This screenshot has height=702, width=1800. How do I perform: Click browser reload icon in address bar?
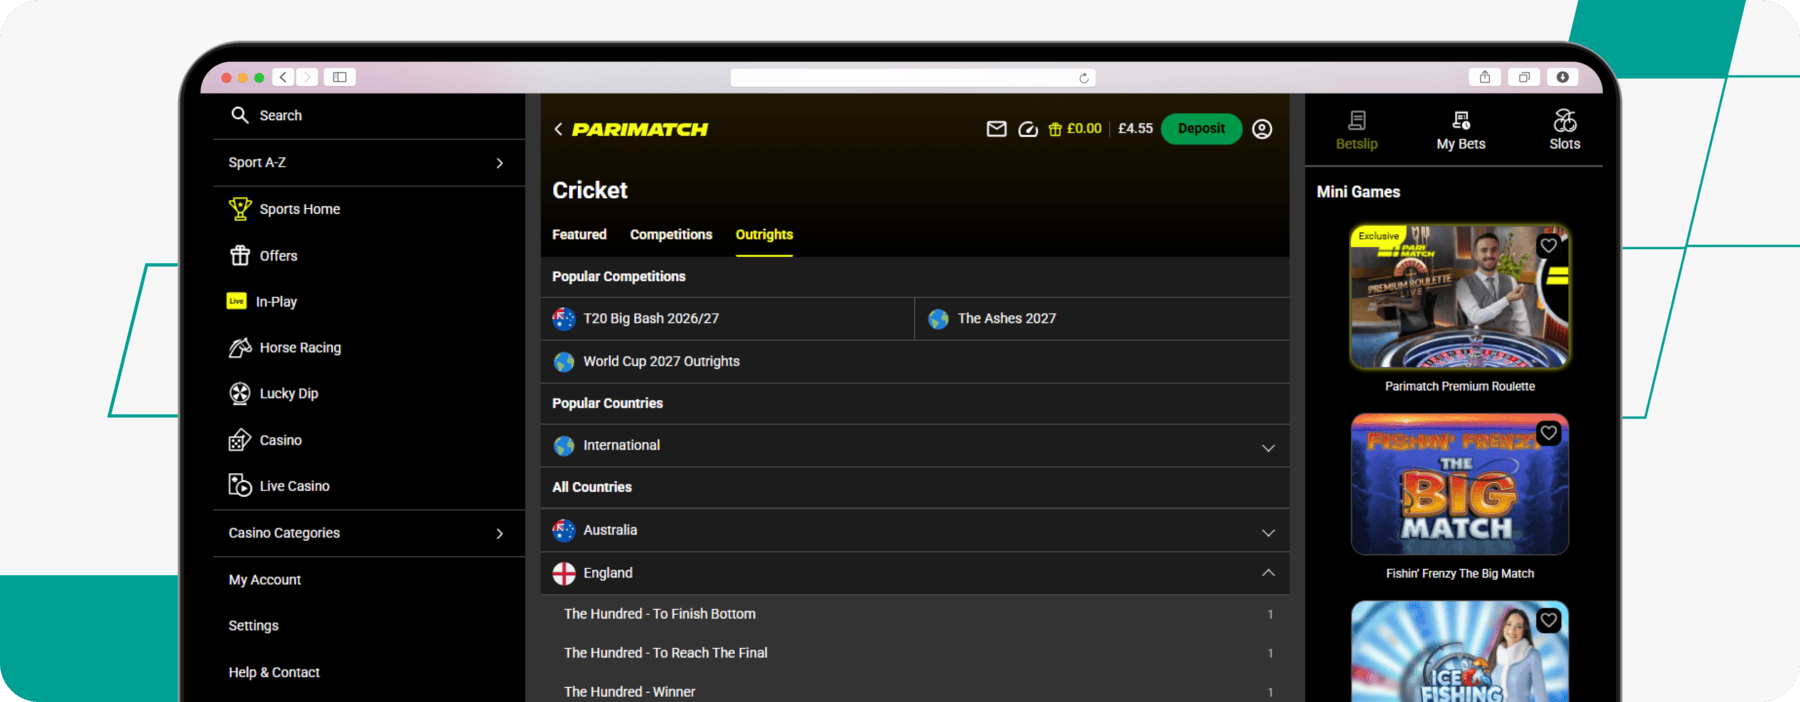click(1083, 78)
